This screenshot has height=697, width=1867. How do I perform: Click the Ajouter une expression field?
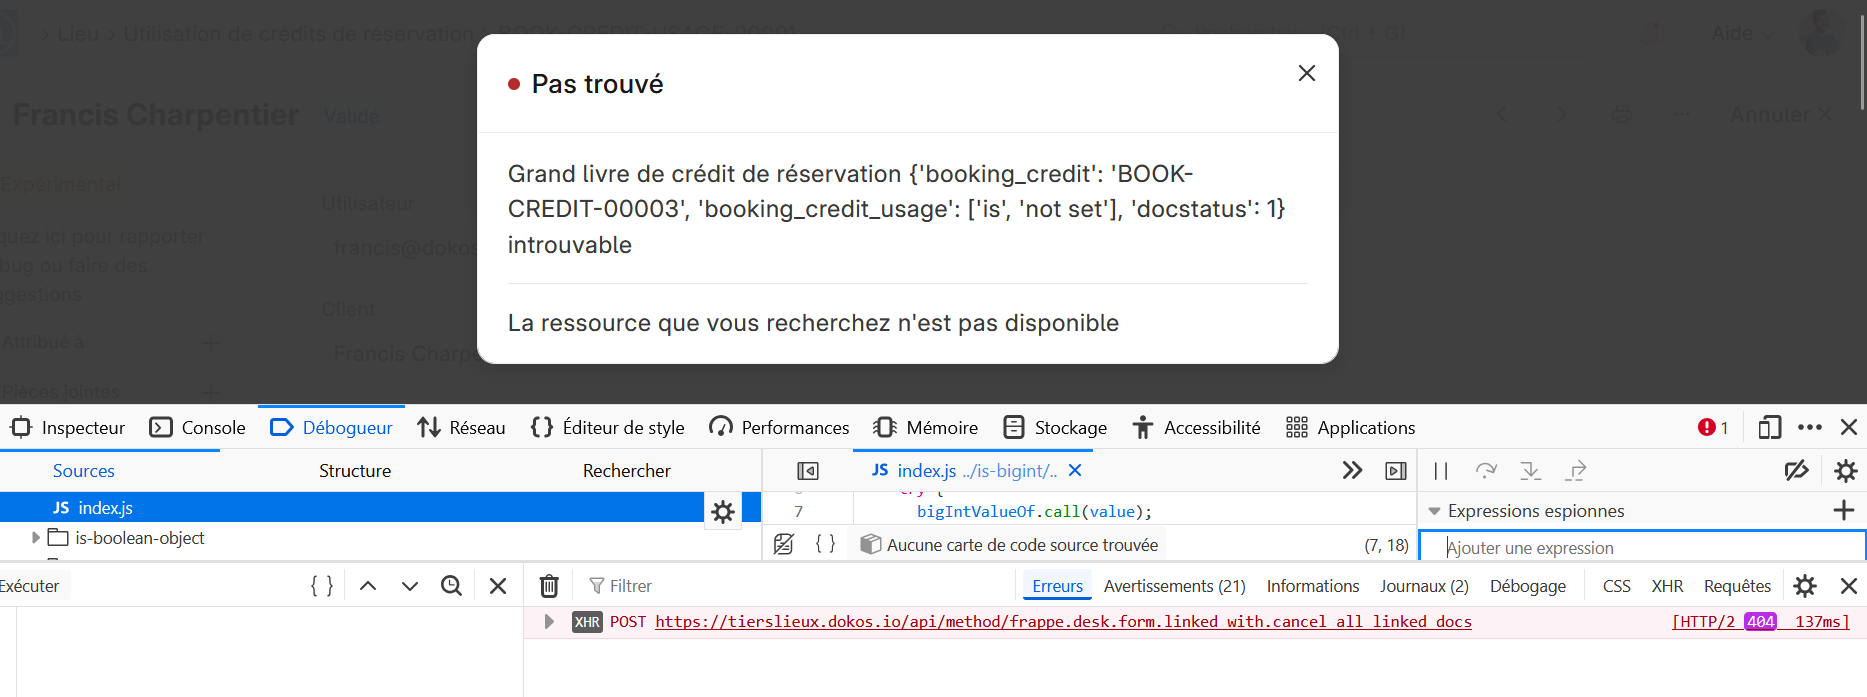(x=1640, y=548)
